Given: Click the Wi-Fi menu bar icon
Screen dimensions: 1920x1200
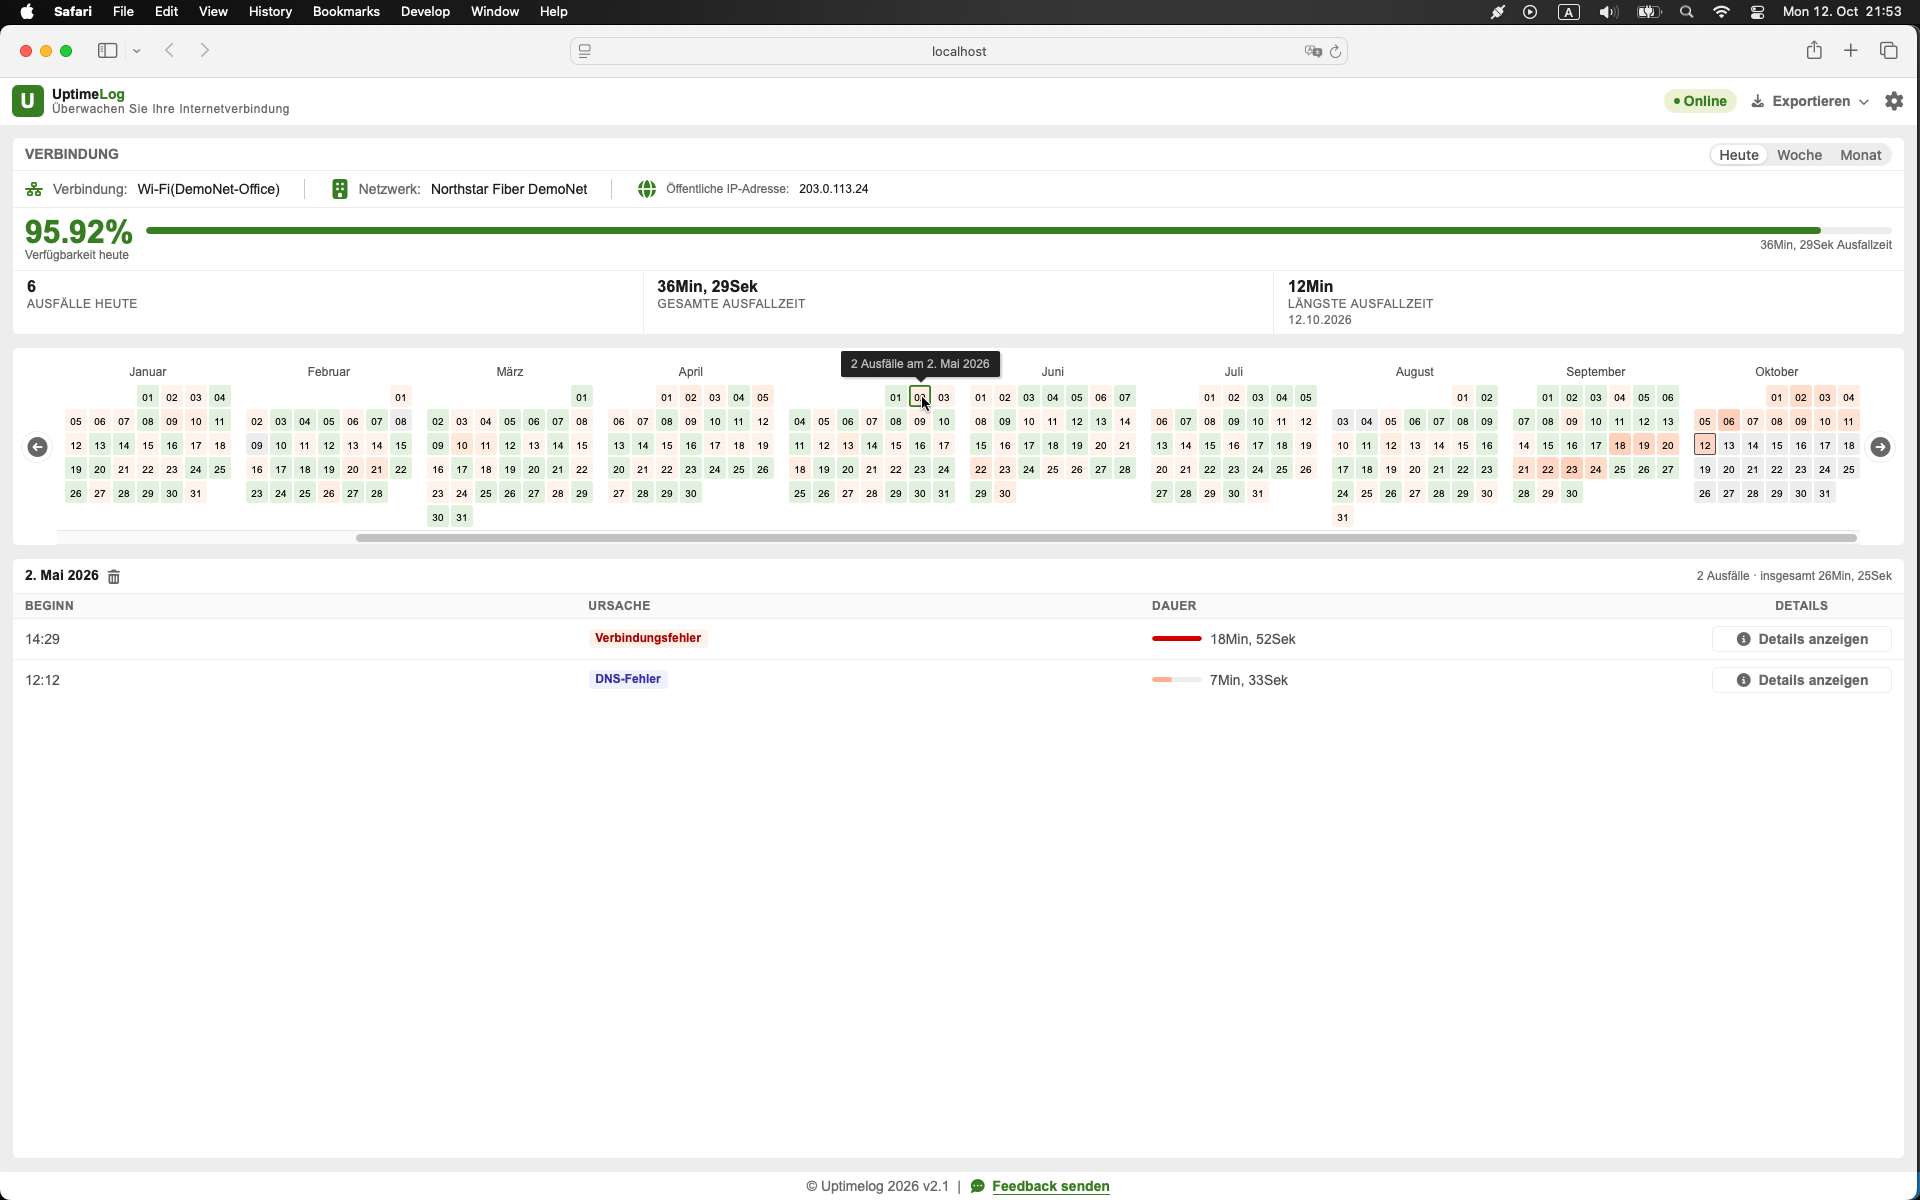Looking at the screenshot, I should pos(1721,12).
